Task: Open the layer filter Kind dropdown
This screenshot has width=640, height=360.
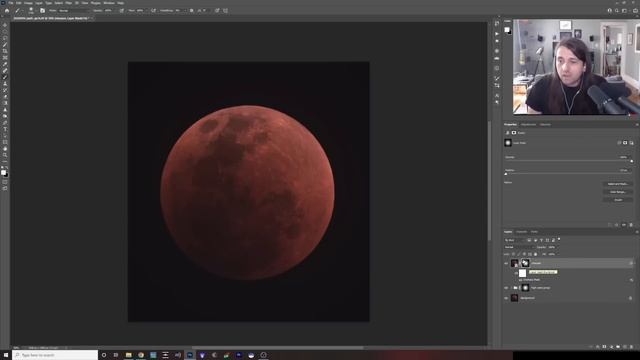Action: coord(514,240)
